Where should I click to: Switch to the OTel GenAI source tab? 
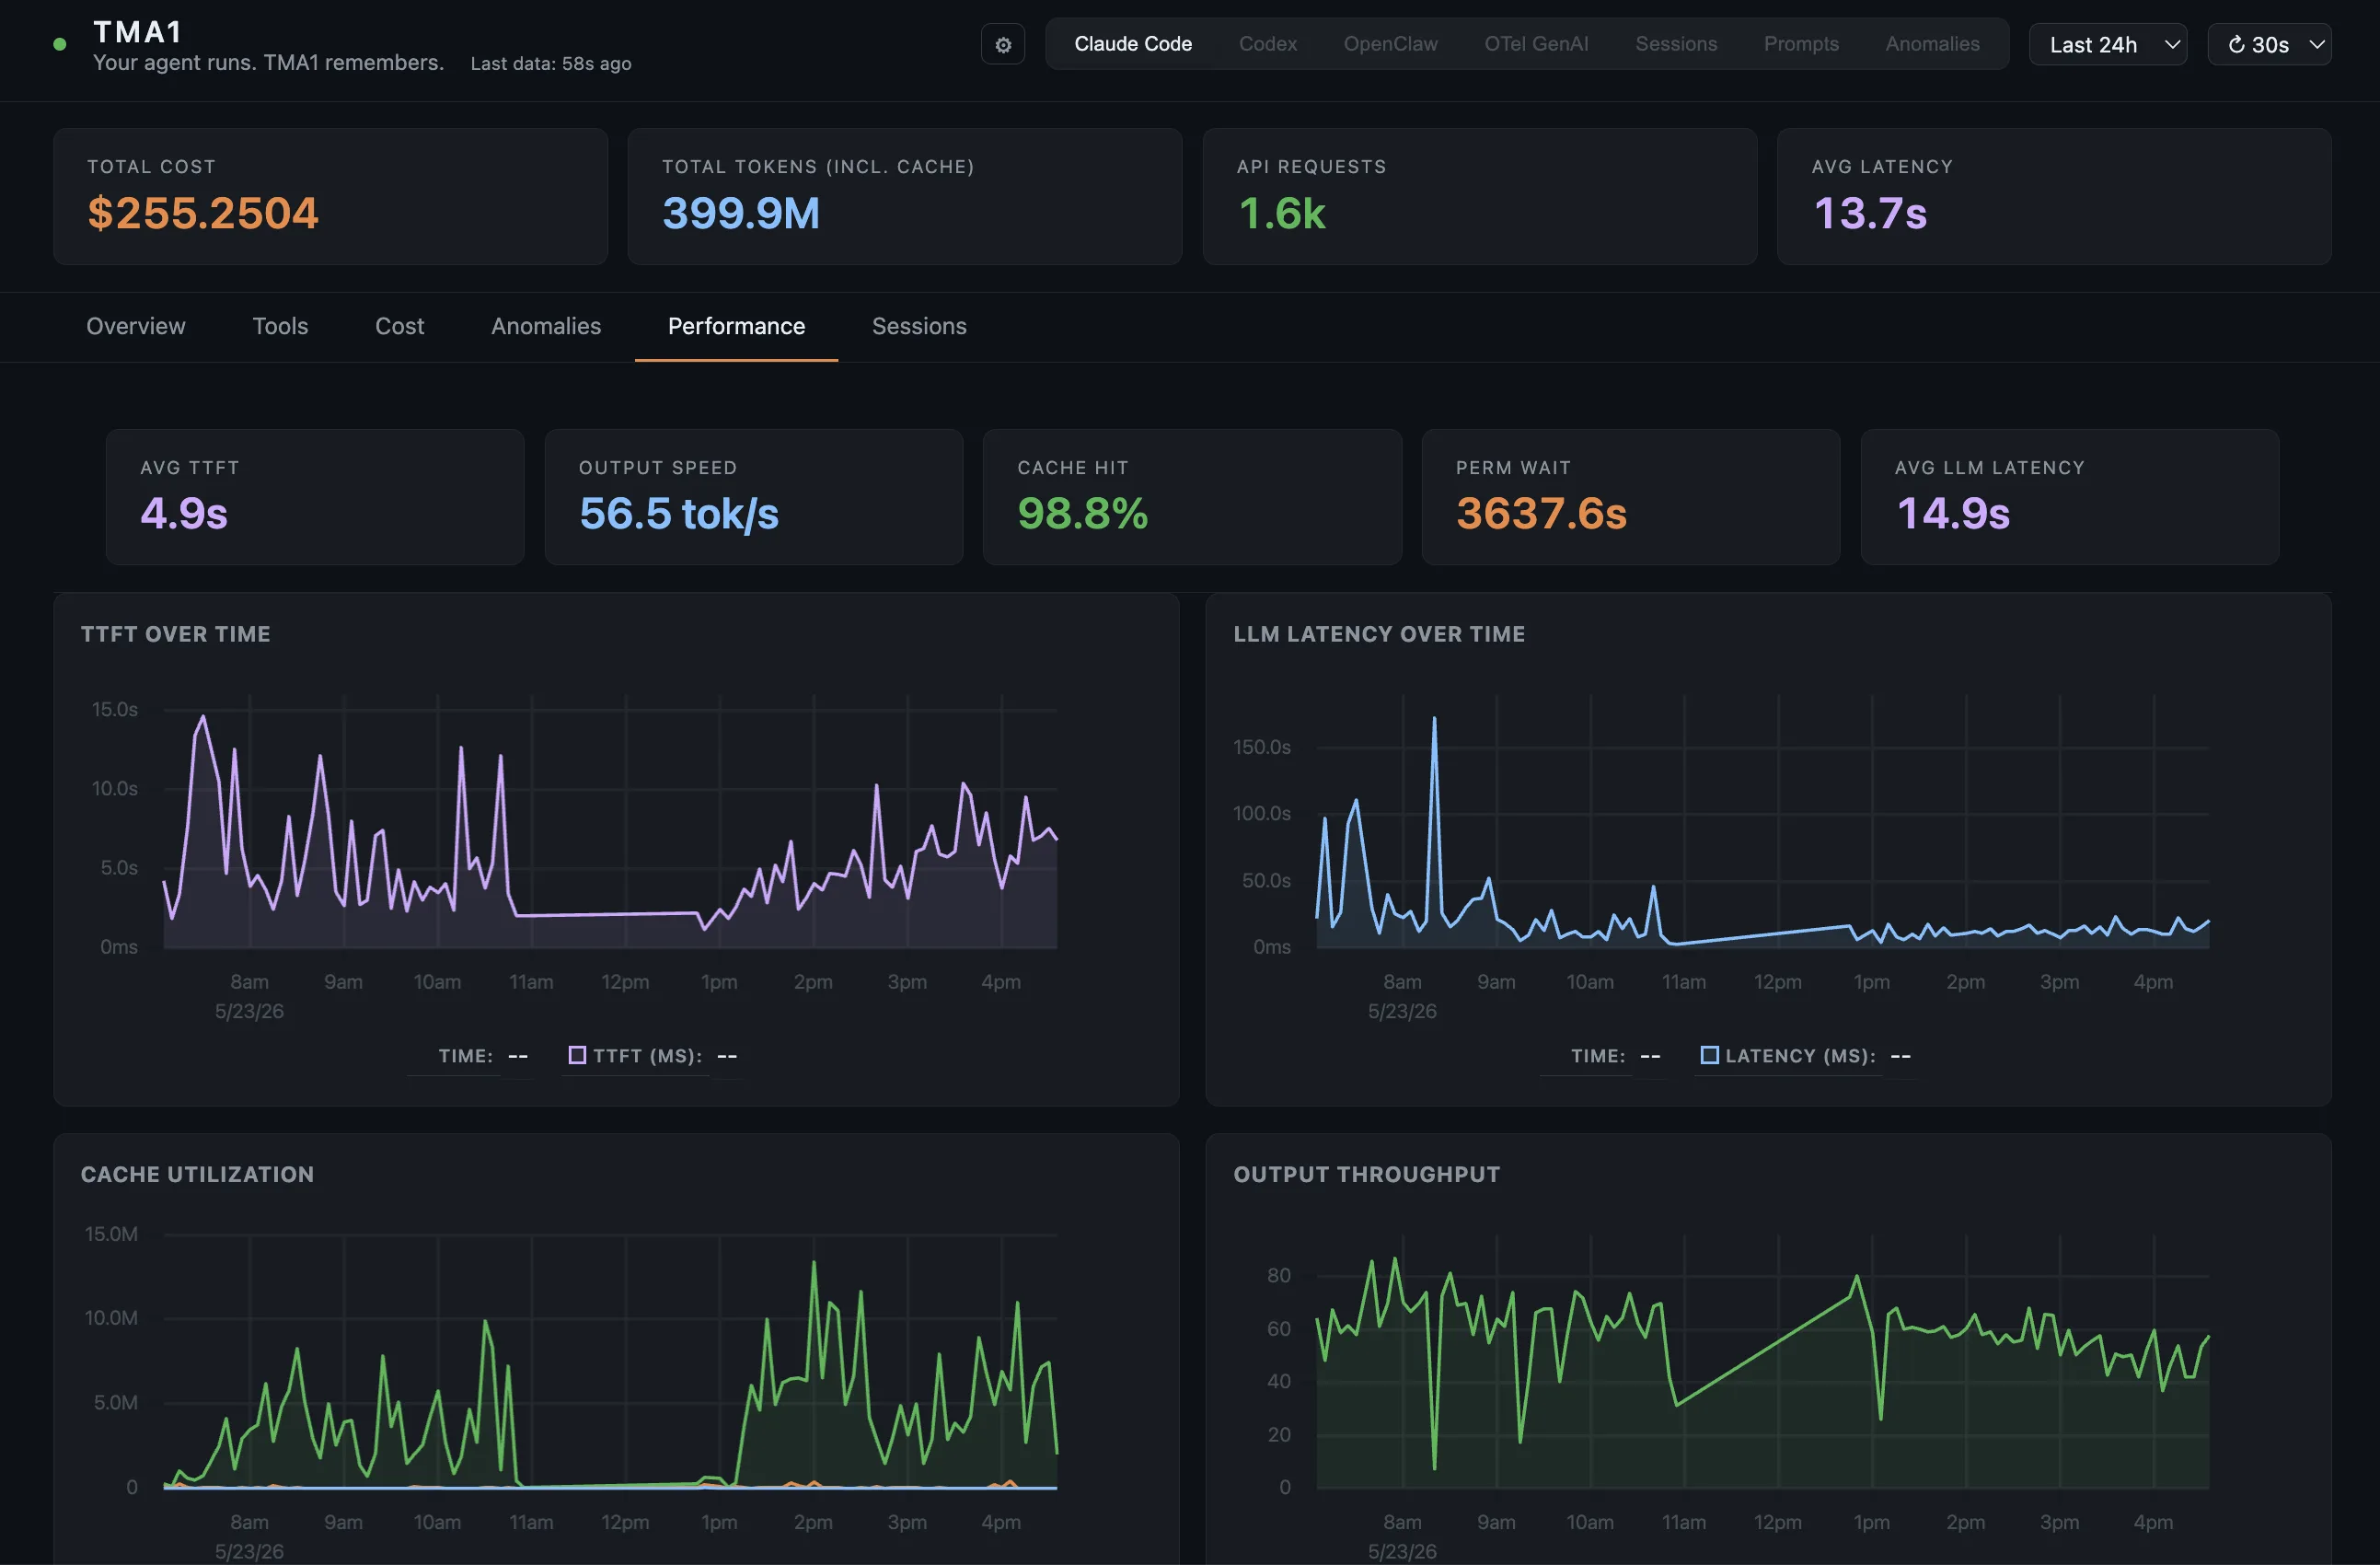tap(1536, 44)
